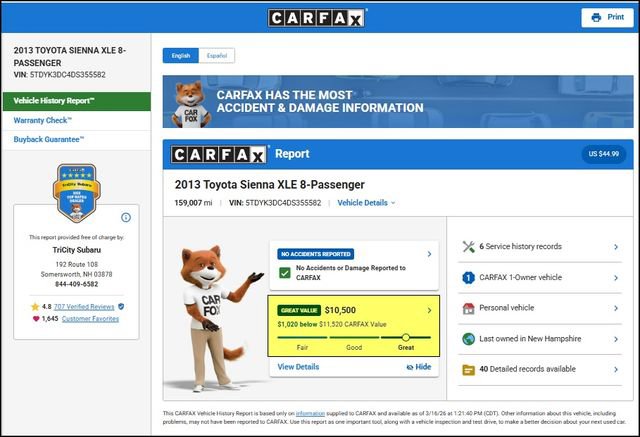Click the globe last owned icon
Image resolution: width=640 pixels, height=437 pixels.
pos(468,339)
